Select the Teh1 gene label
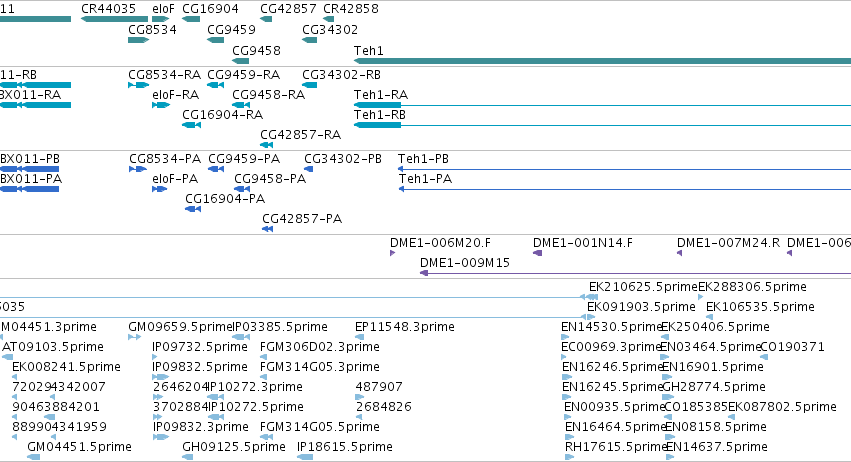Image resolution: width=851 pixels, height=462 pixels. (x=369, y=50)
